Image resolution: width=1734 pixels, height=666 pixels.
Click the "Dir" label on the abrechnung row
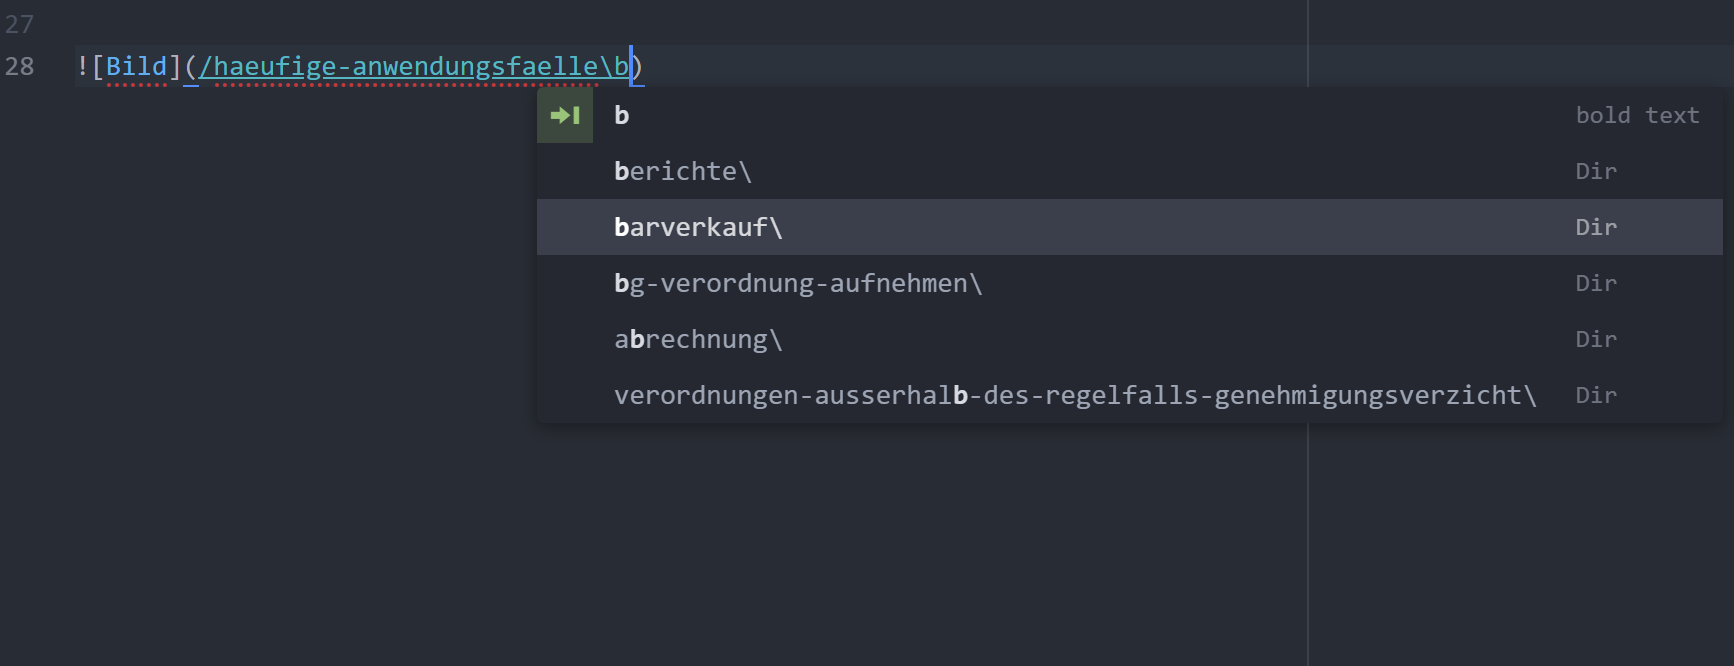[x=1595, y=339]
